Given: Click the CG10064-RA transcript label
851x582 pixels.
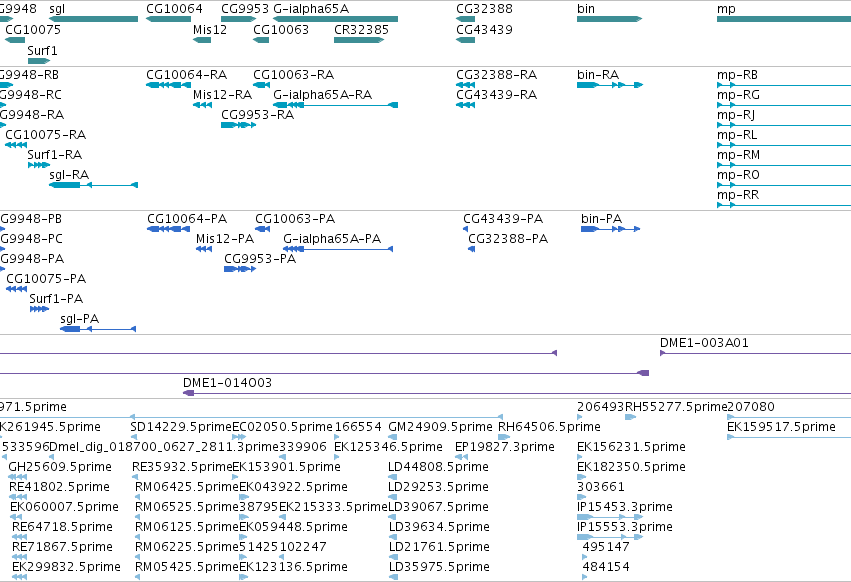Looking at the screenshot, I should [x=187, y=74].
